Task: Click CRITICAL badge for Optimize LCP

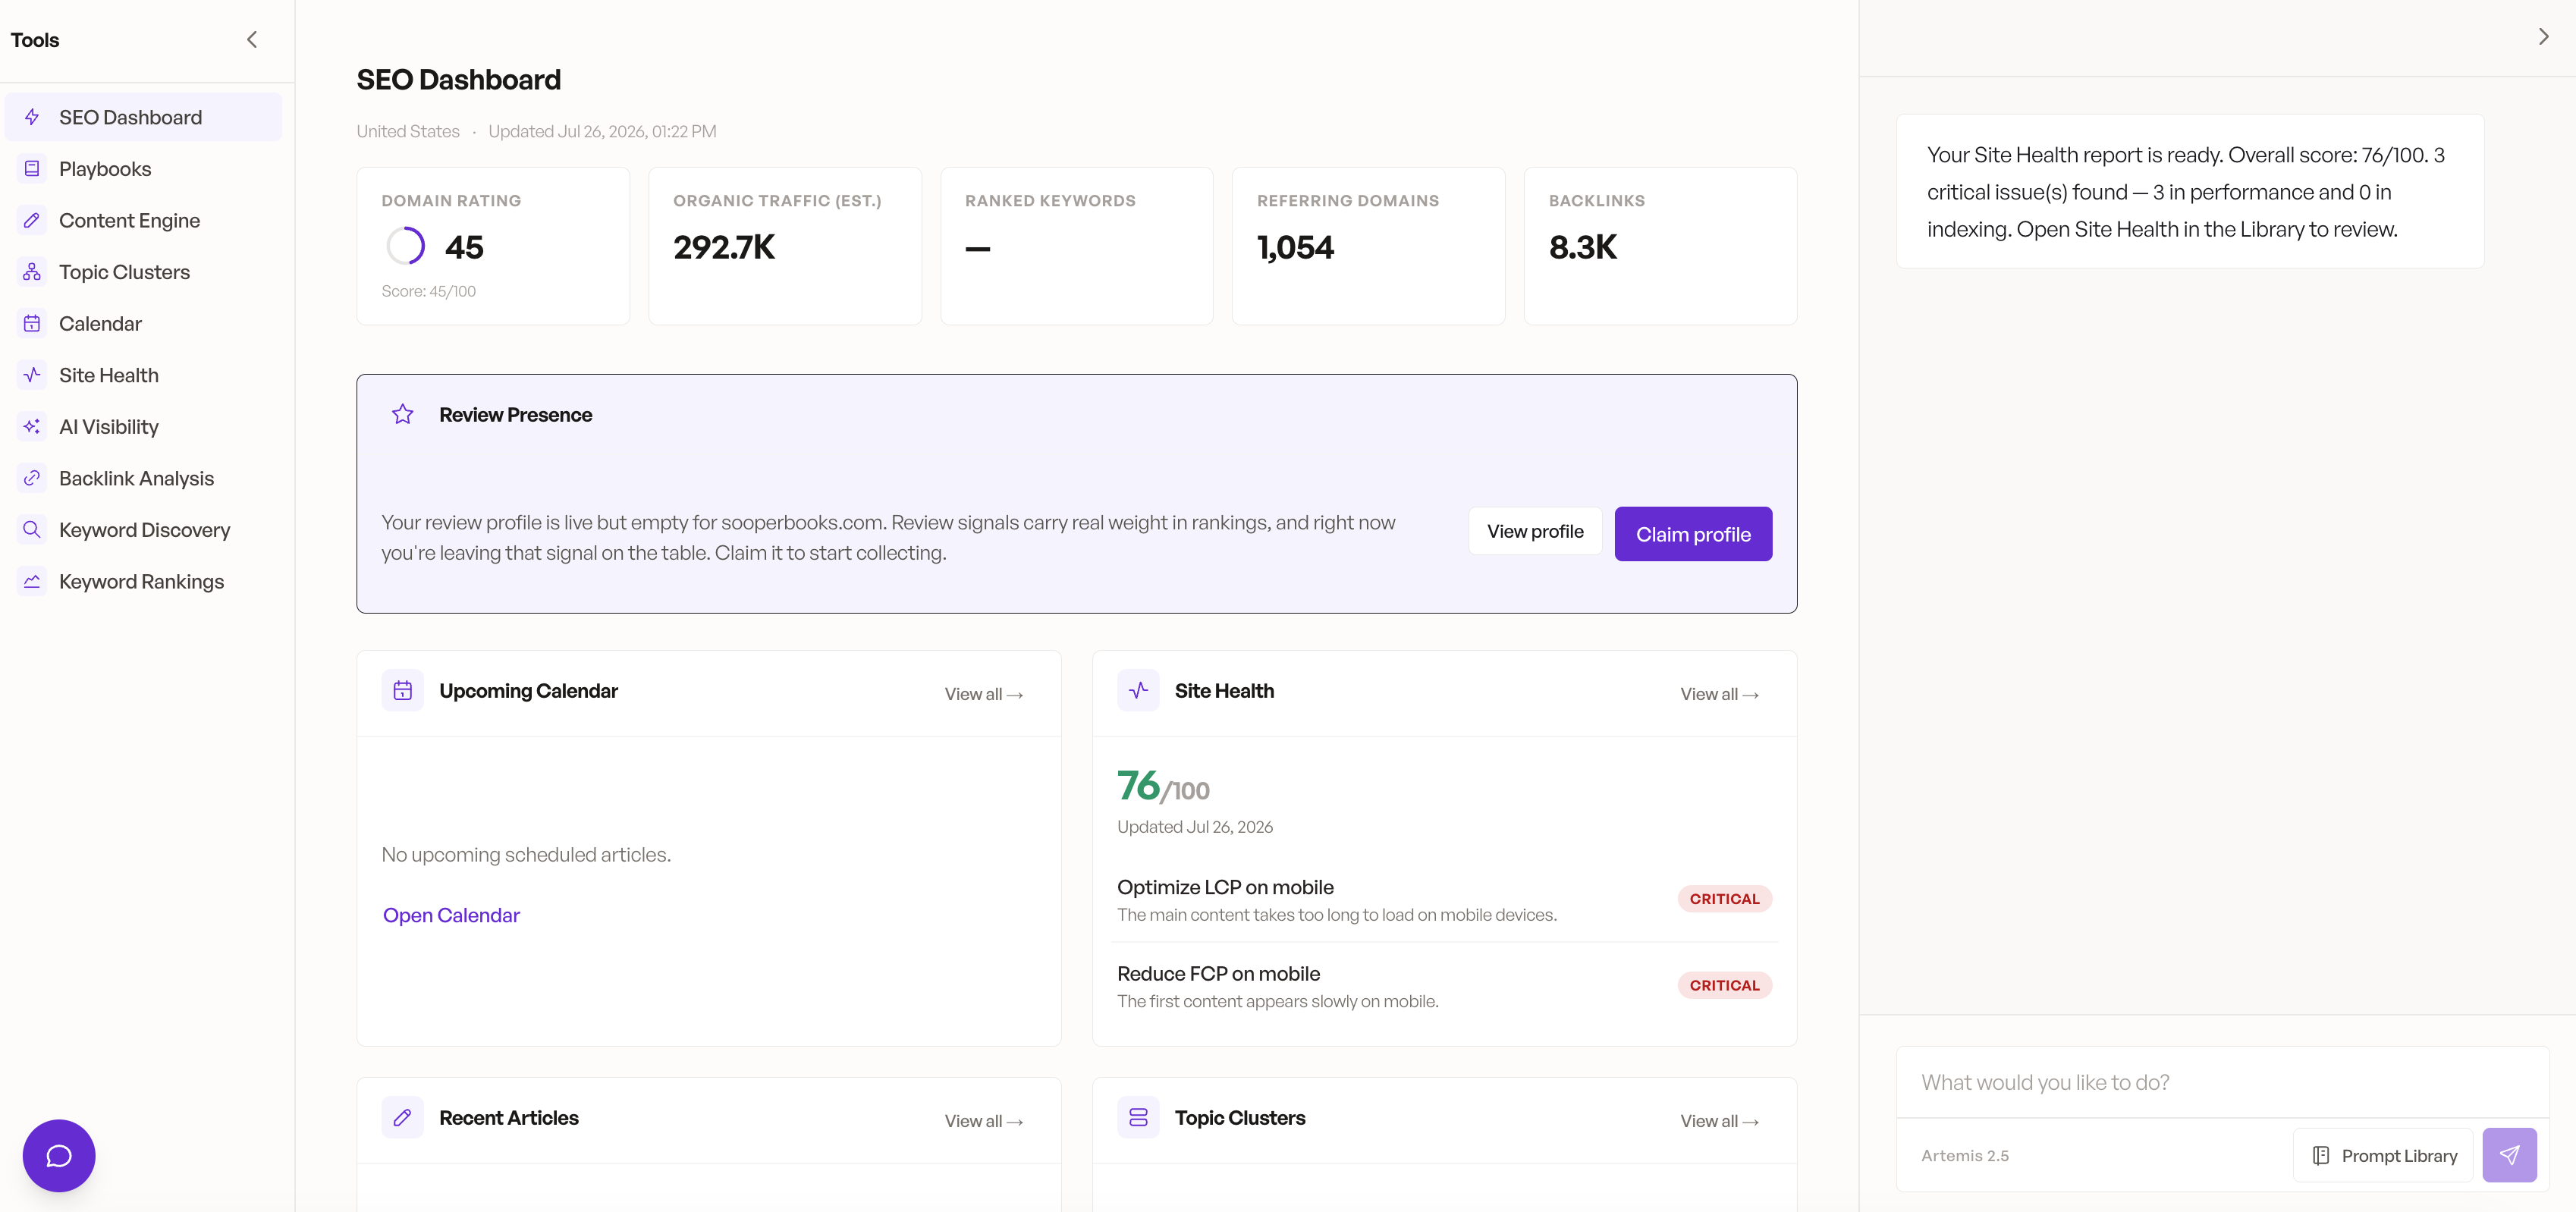Action: tap(1724, 899)
